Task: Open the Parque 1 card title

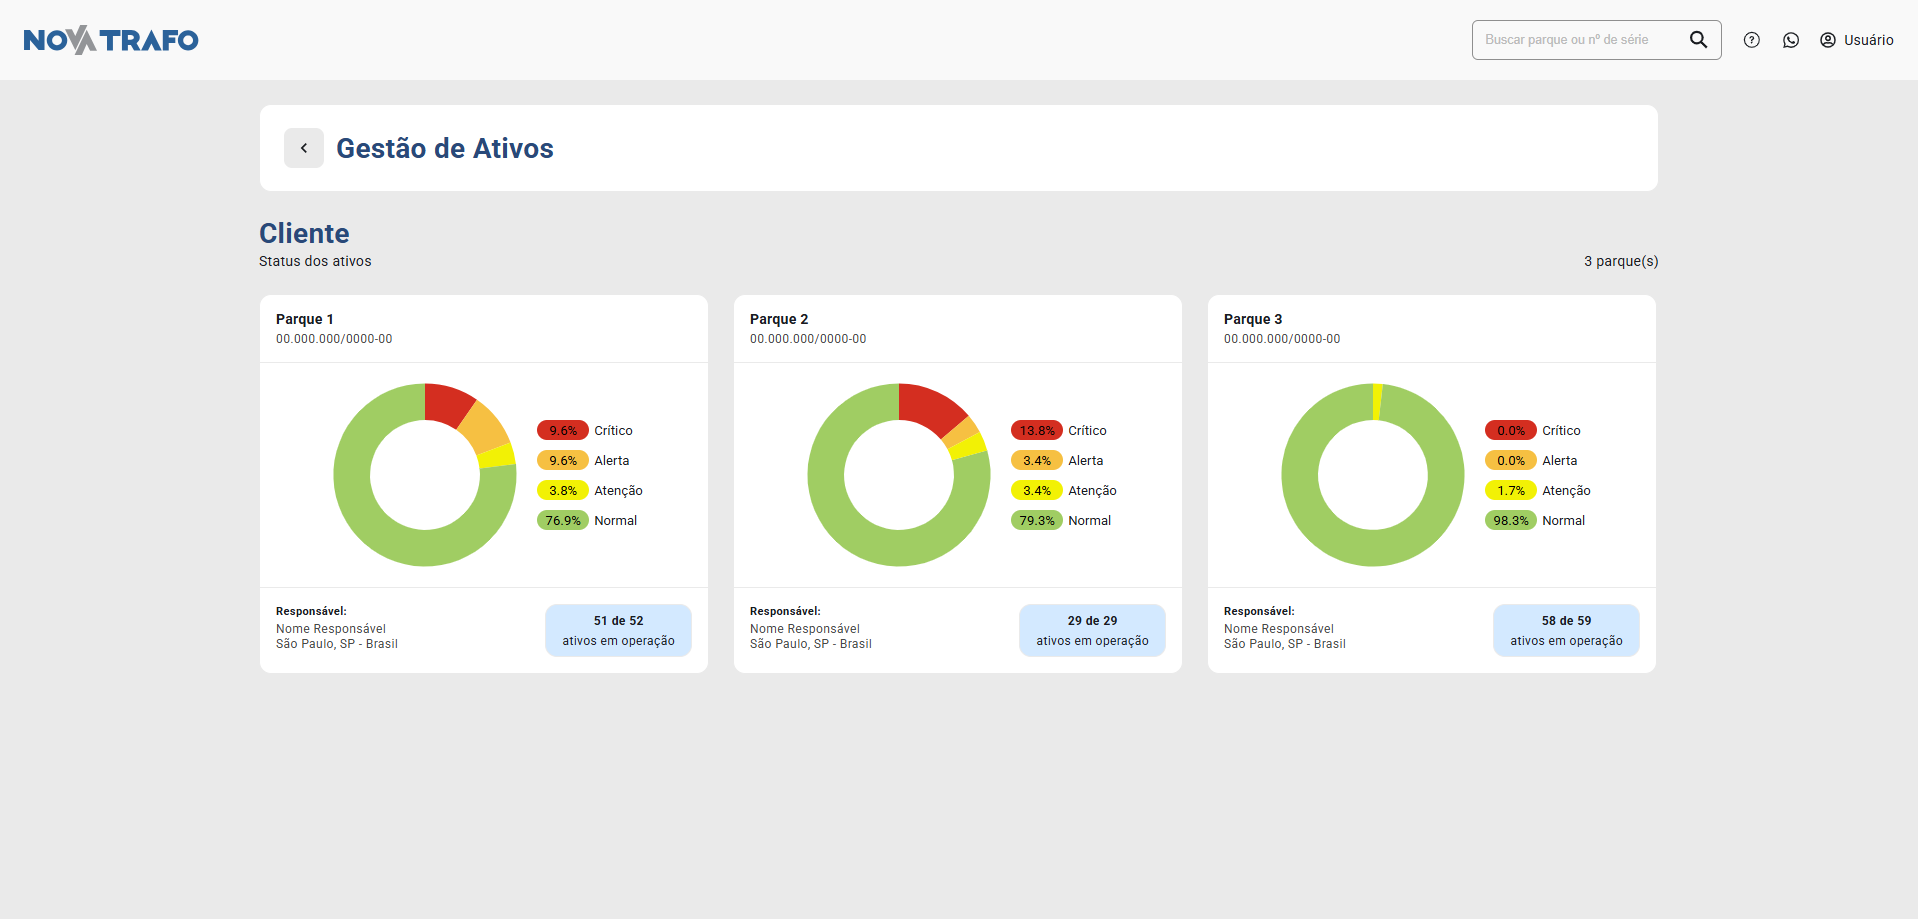Action: tap(305, 319)
